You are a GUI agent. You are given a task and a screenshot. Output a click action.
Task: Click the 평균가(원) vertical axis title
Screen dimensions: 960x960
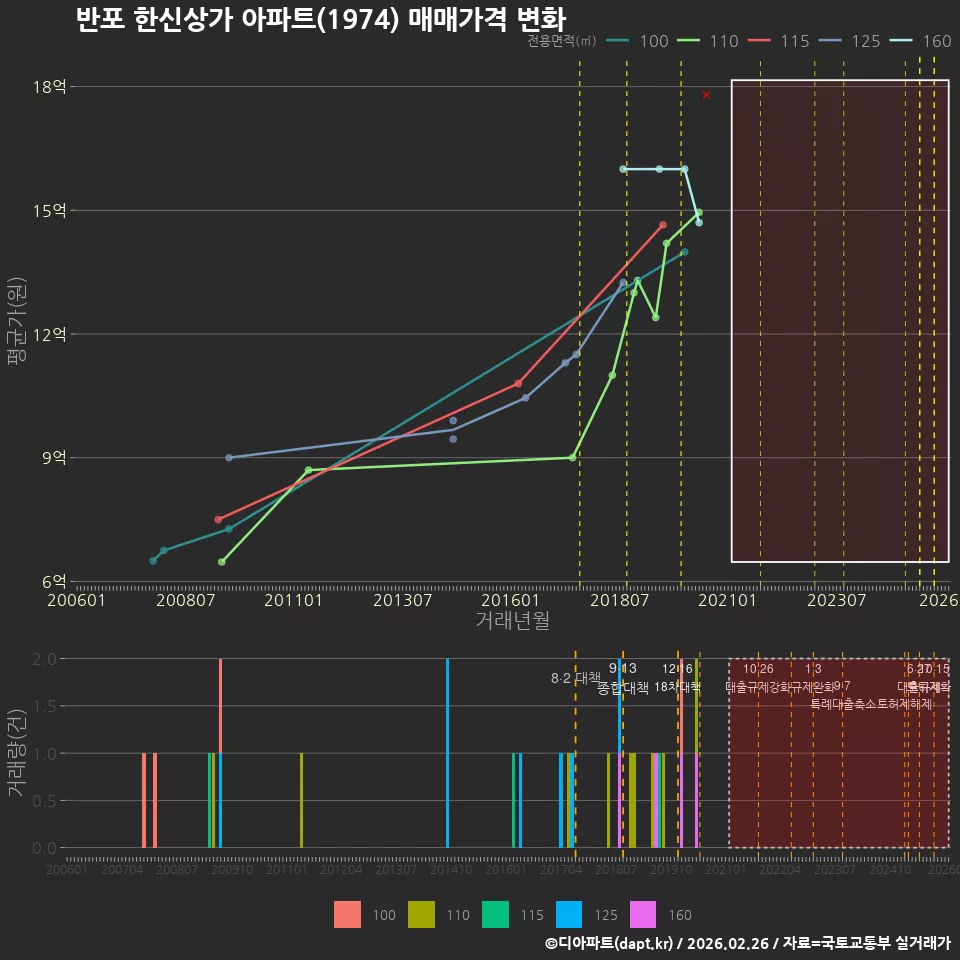coord(17,321)
